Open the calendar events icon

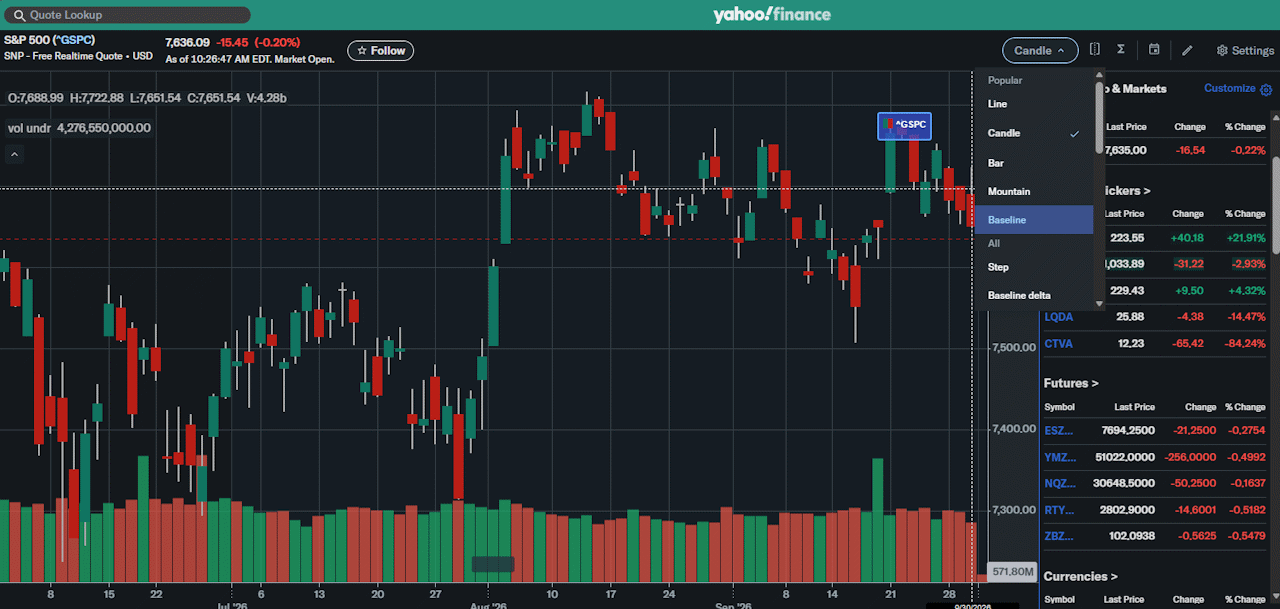[x=1154, y=49]
